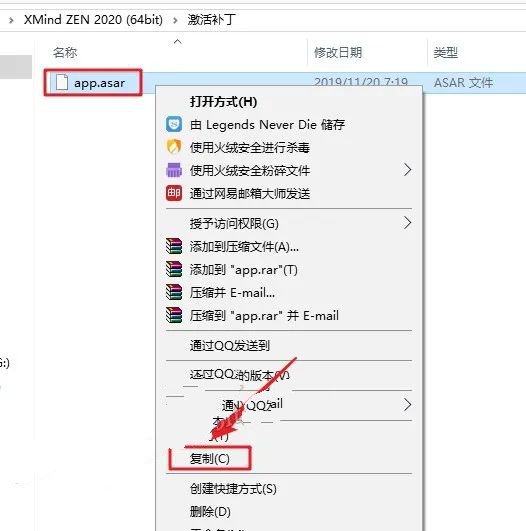Viewport: 526px width, 531px height.
Task: Open breadcrumb chevron before 激活补丁
Action: click(175, 20)
